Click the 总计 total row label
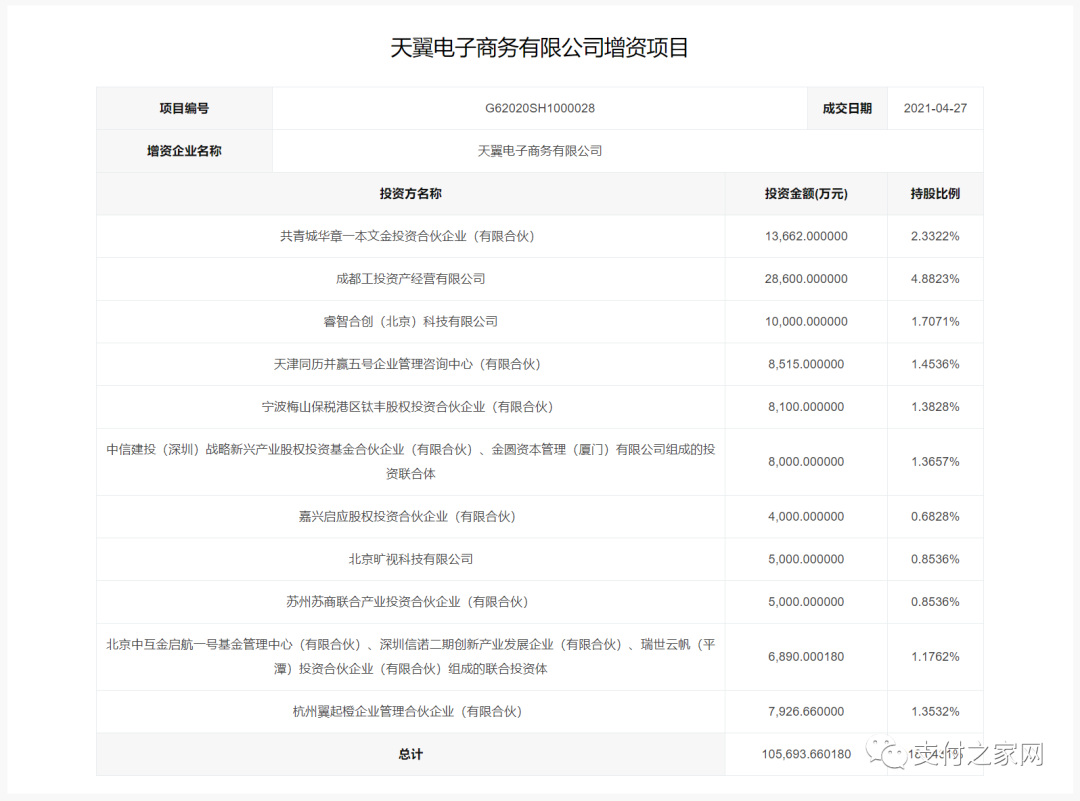The height and width of the screenshot is (801, 1080). point(411,754)
